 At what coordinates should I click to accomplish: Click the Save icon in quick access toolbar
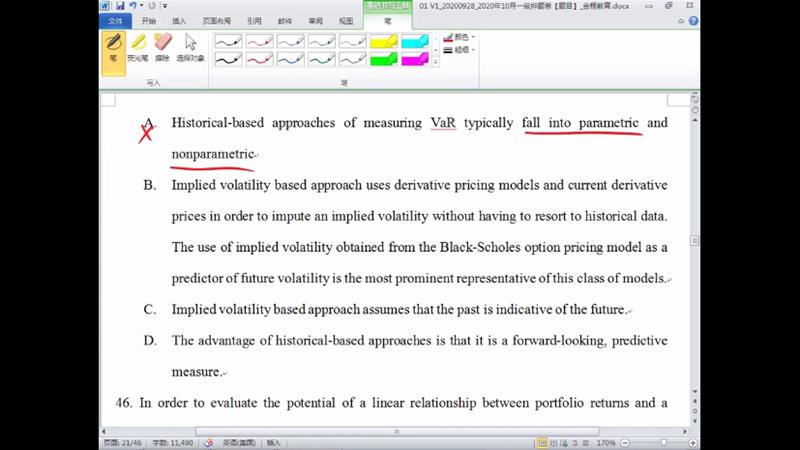click(x=120, y=6)
